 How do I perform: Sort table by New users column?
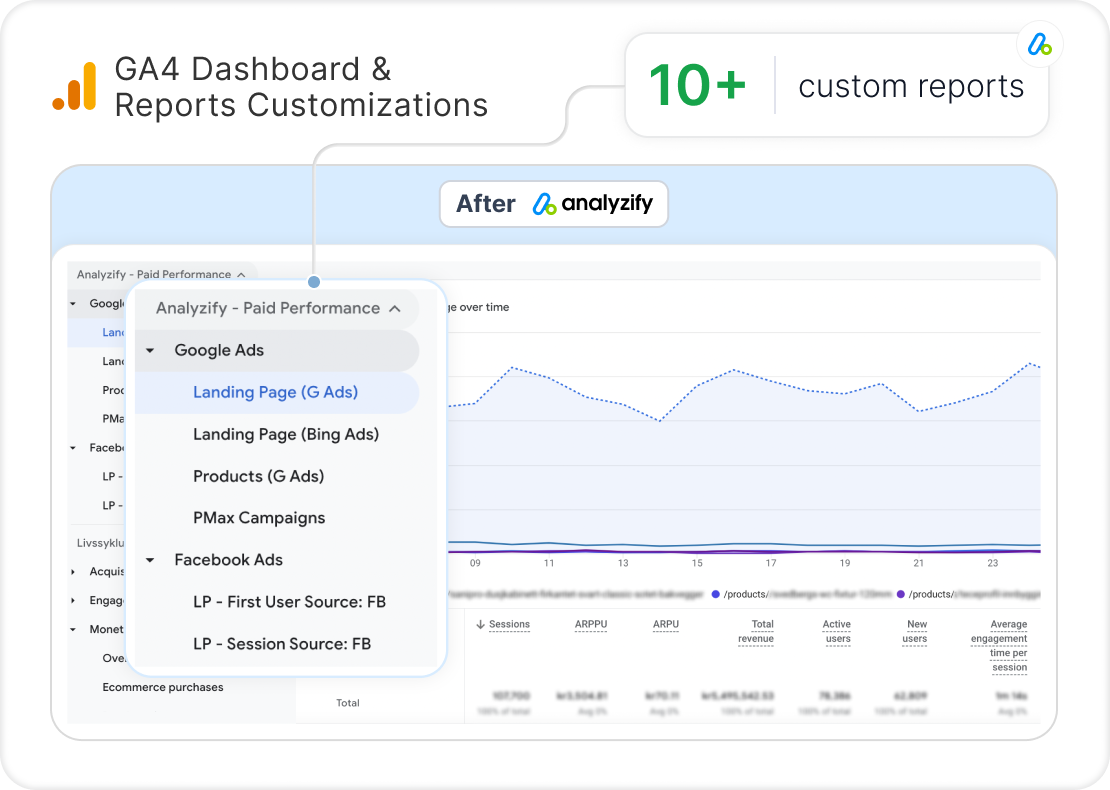coord(915,631)
